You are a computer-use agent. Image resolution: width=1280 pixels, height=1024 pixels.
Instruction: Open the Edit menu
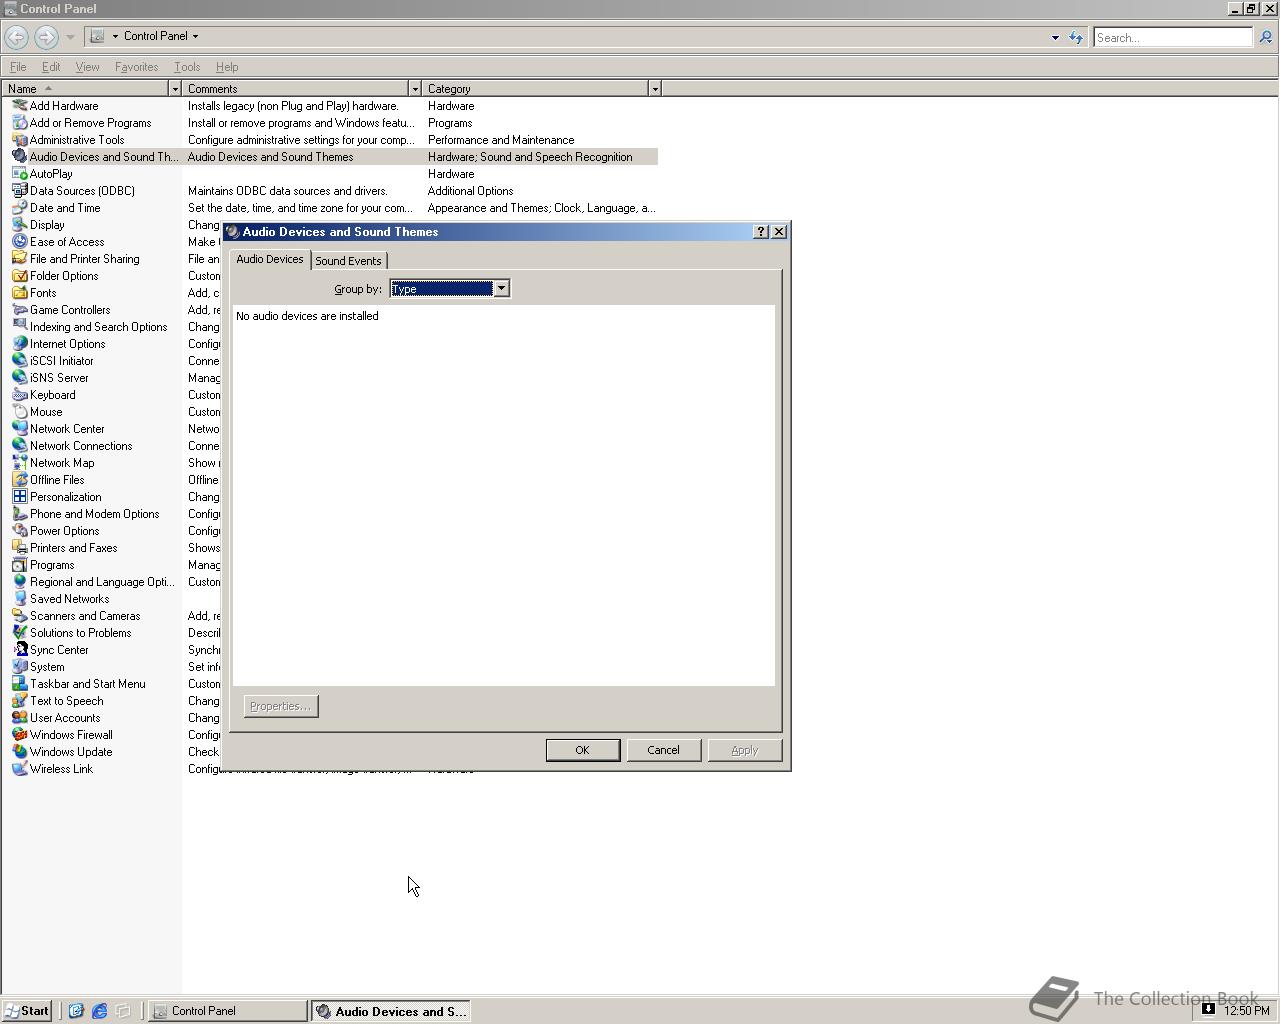pos(51,67)
